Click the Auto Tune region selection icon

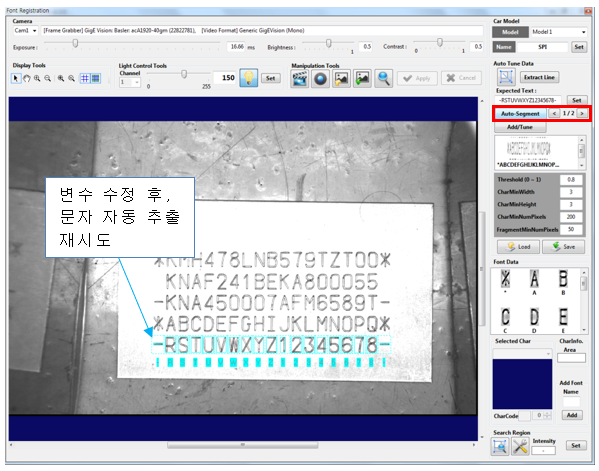pyautogui.click(x=506, y=77)
